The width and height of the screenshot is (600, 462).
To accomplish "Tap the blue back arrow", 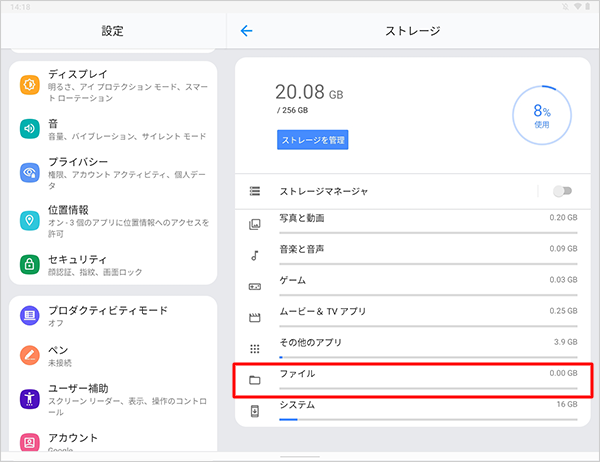I will click(246, 31).
